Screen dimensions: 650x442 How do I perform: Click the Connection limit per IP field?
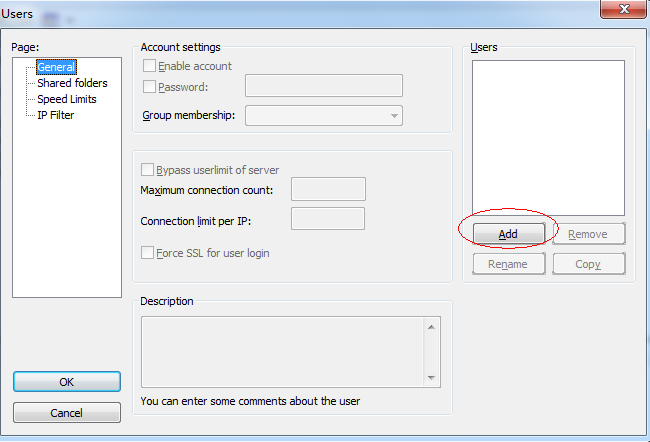click(x=328, y=219)
